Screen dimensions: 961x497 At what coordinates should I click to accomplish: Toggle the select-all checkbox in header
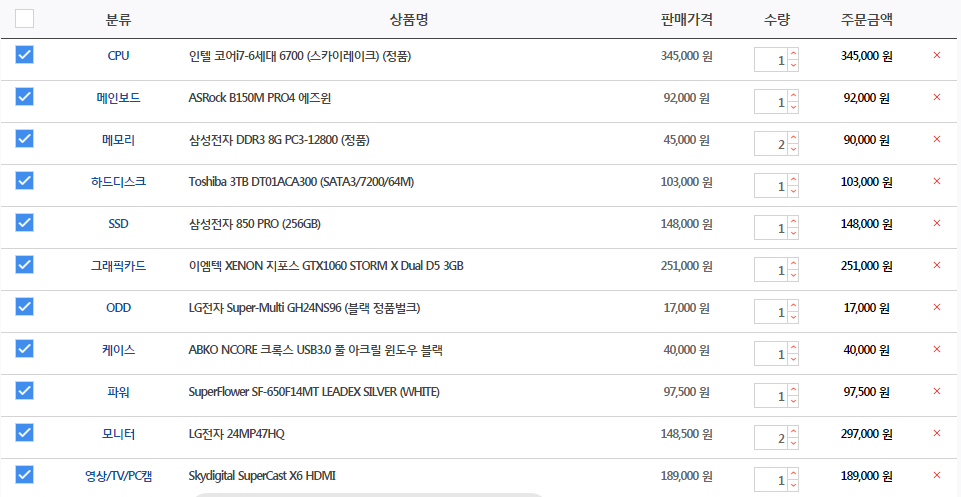[25, 19]
